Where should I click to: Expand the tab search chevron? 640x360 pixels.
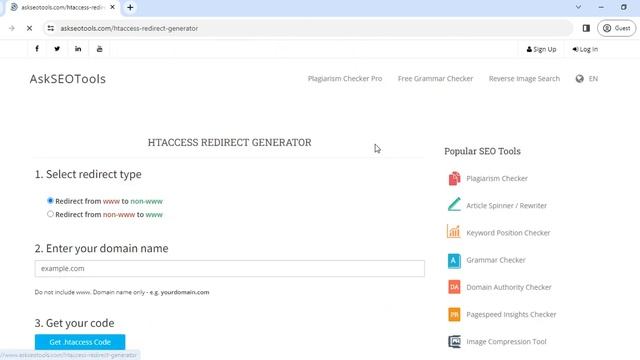pyautogui.click(x=578, y=7)
